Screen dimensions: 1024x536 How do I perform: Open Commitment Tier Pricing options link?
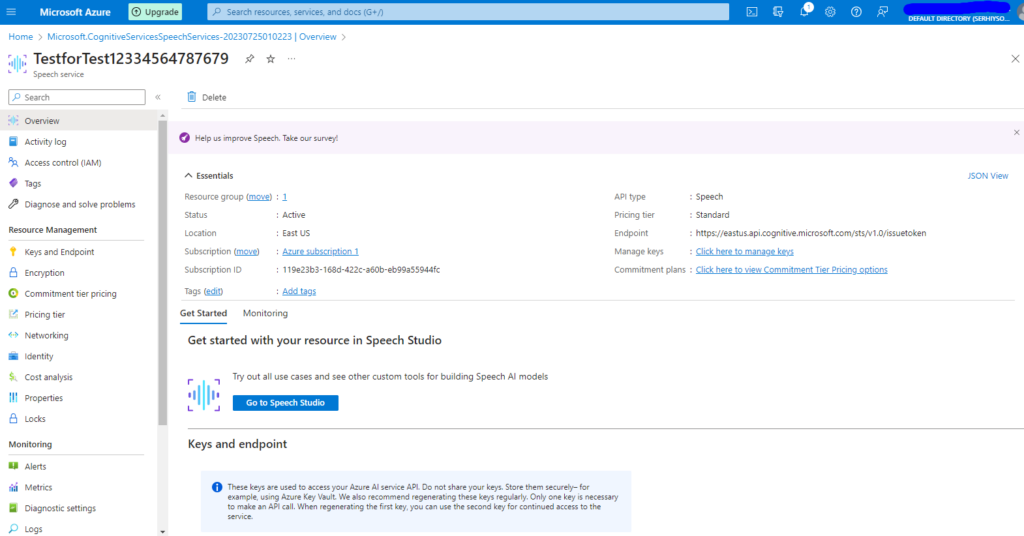792,270
